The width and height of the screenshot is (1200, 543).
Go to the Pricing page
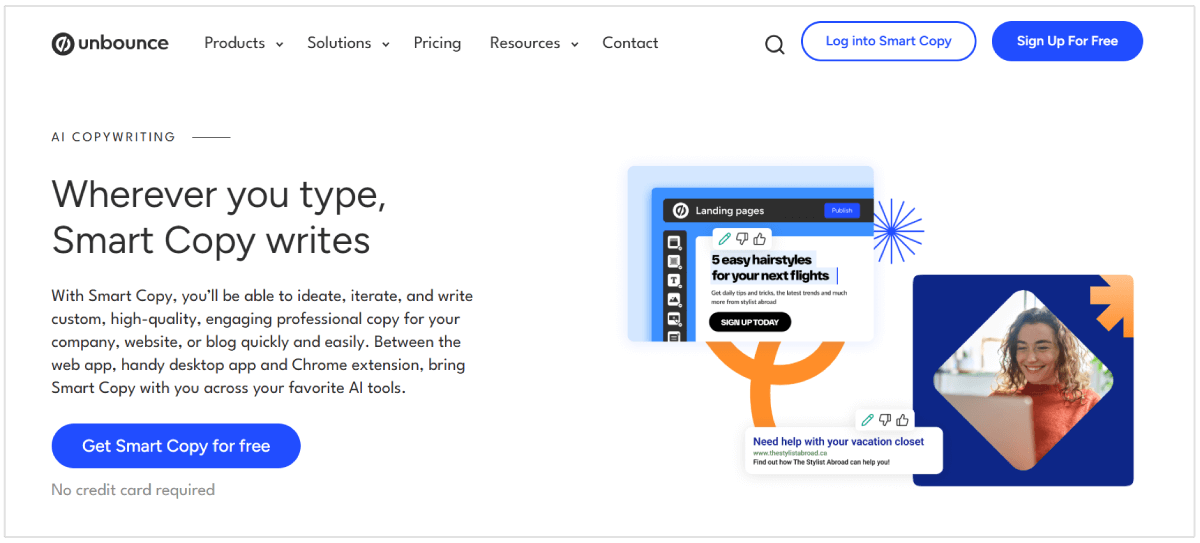coord(437,43)
